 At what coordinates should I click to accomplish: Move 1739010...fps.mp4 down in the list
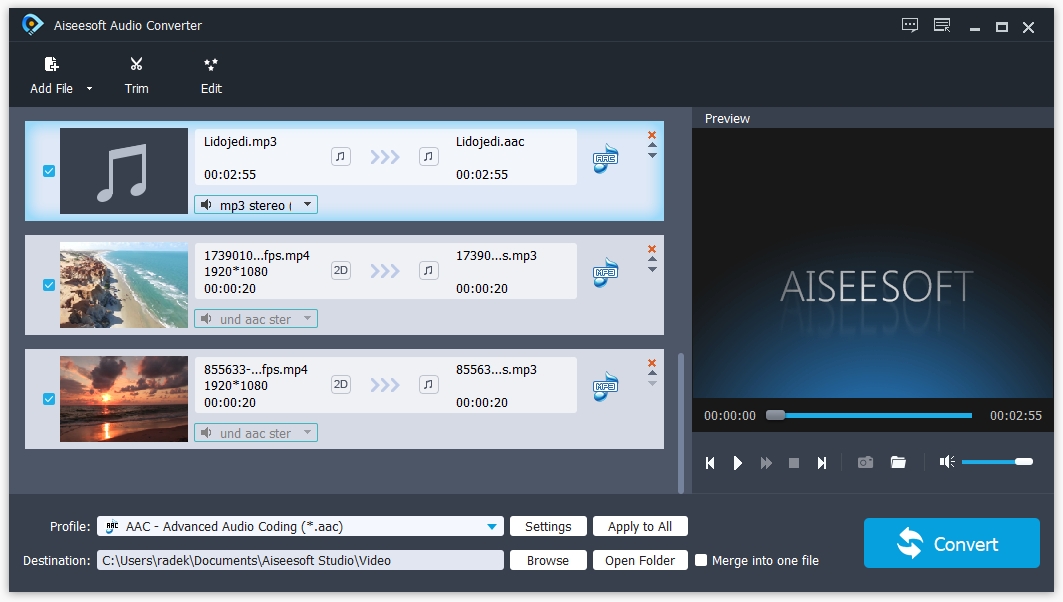[x=652, y=270]
